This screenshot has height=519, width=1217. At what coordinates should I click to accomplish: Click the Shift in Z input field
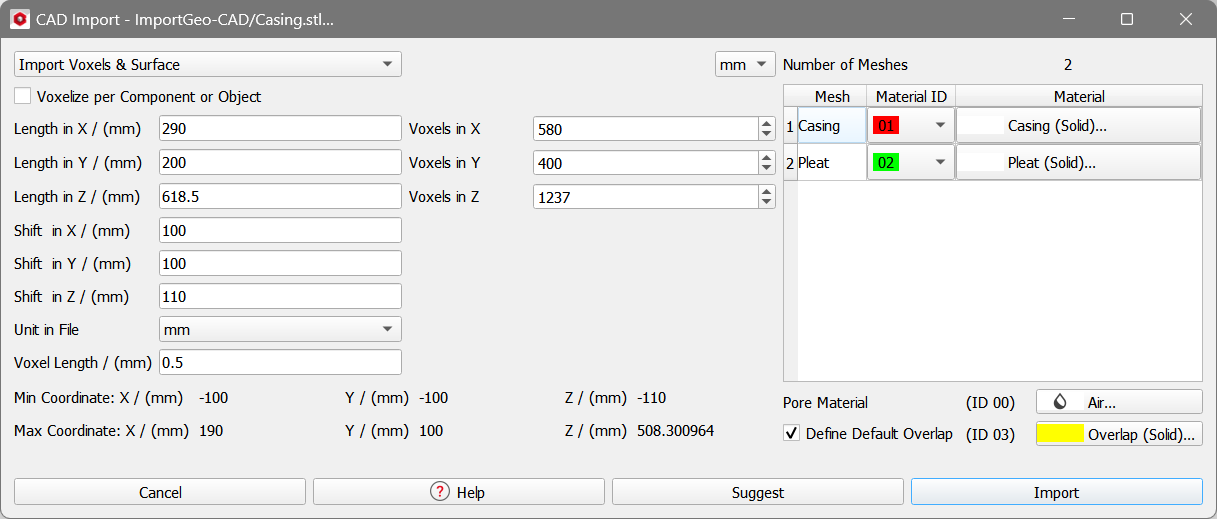click(280, 296)
